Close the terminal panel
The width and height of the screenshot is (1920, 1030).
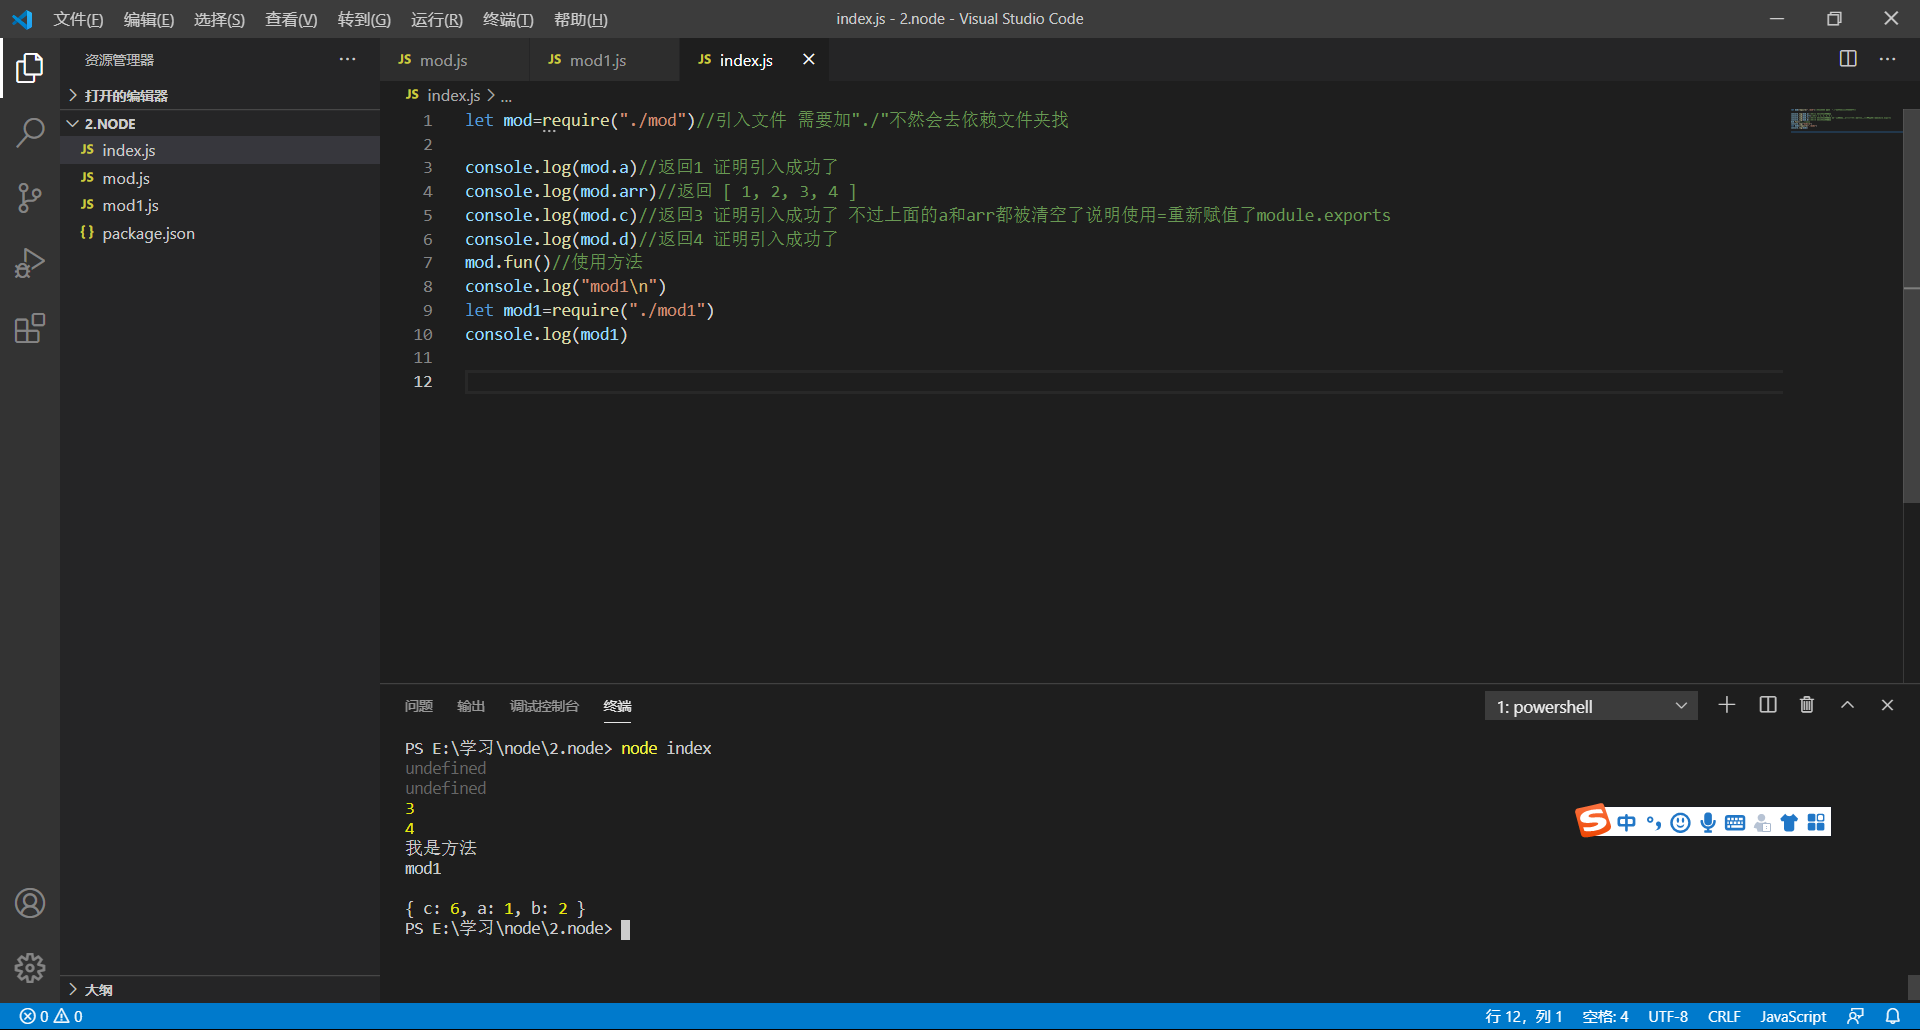1887,705
